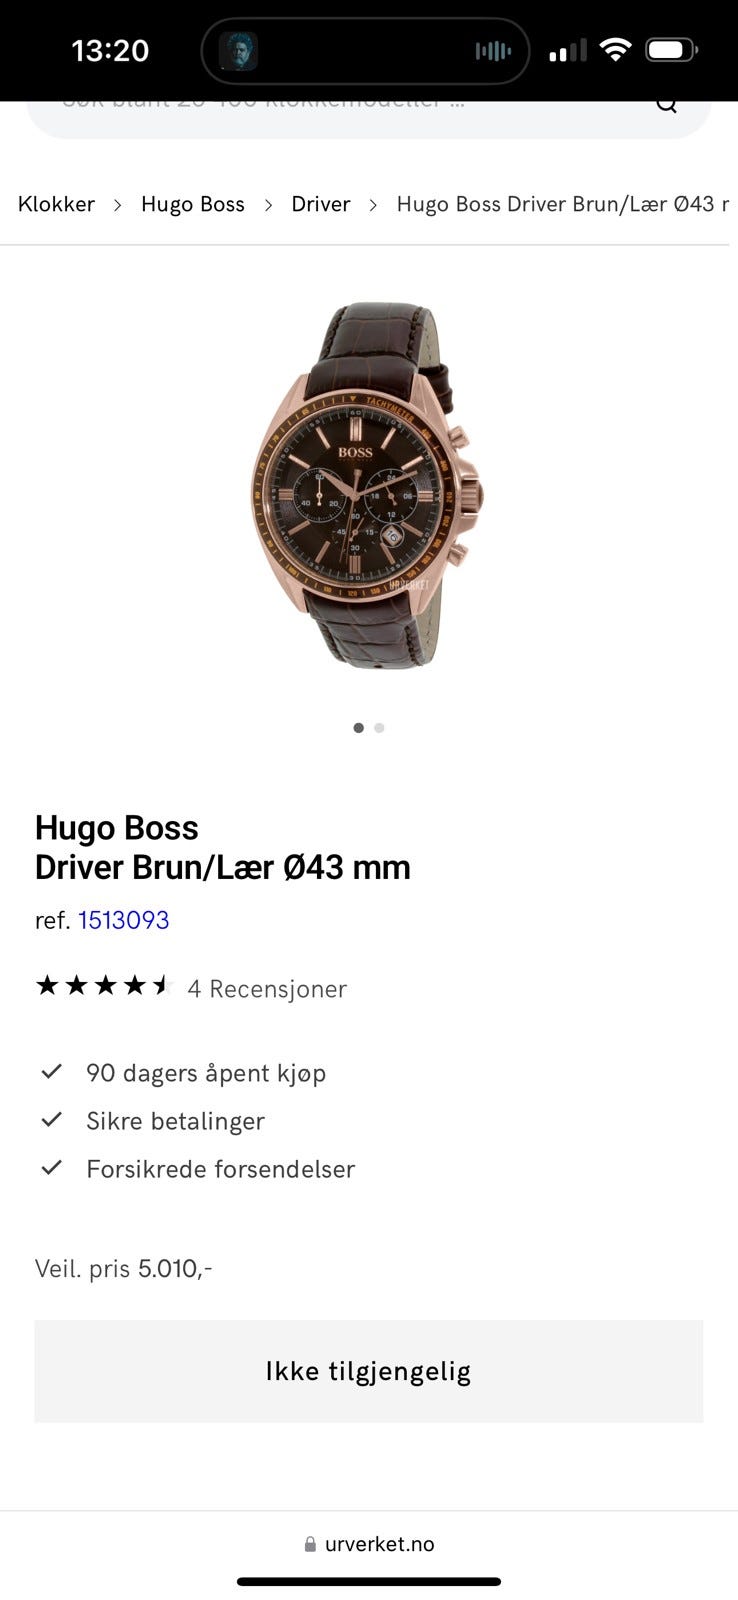Open the 4 Recensjoner reviews
738x1600 pixels.
click(267, 989)
